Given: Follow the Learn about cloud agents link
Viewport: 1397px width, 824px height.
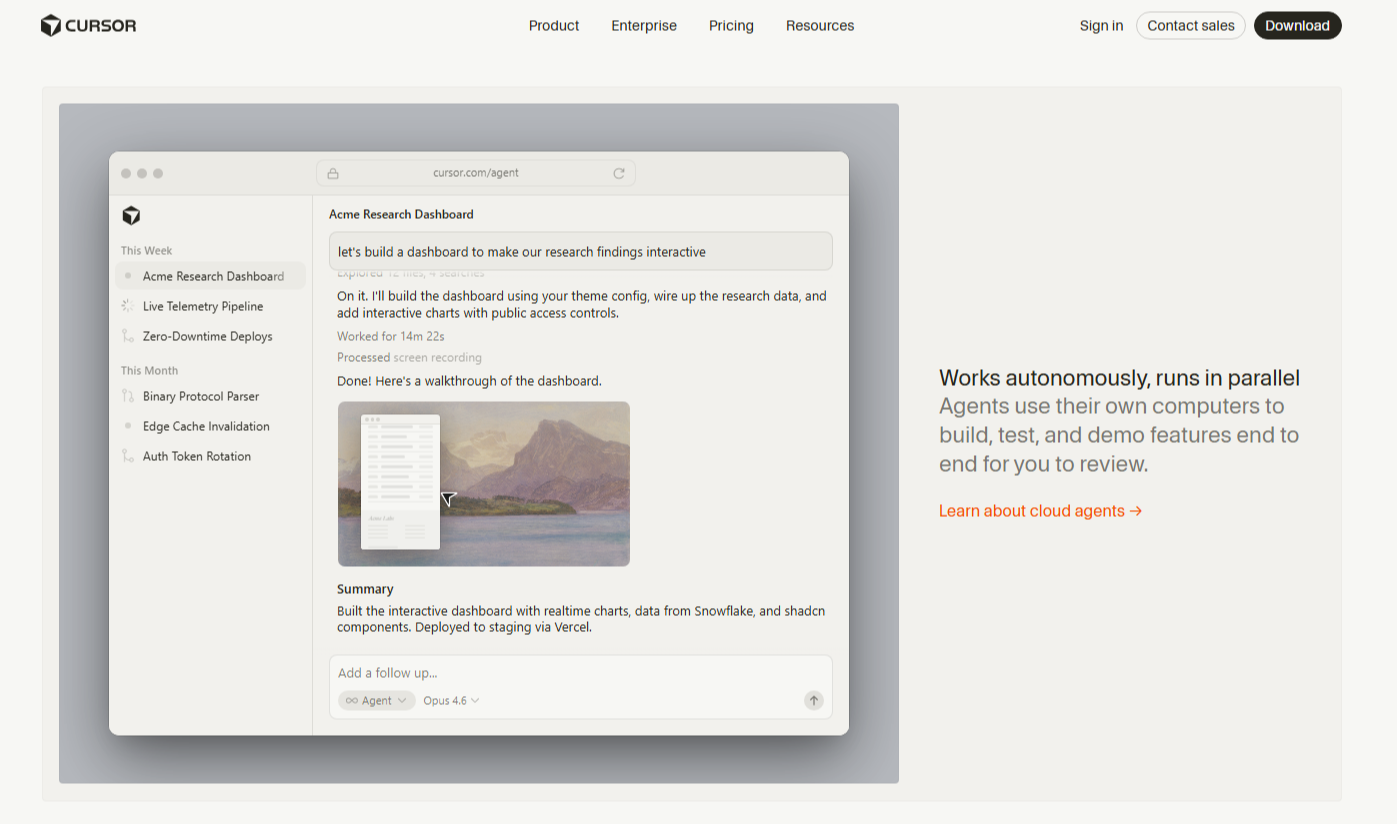Looking at the screenshot, I should [1040, 511].
